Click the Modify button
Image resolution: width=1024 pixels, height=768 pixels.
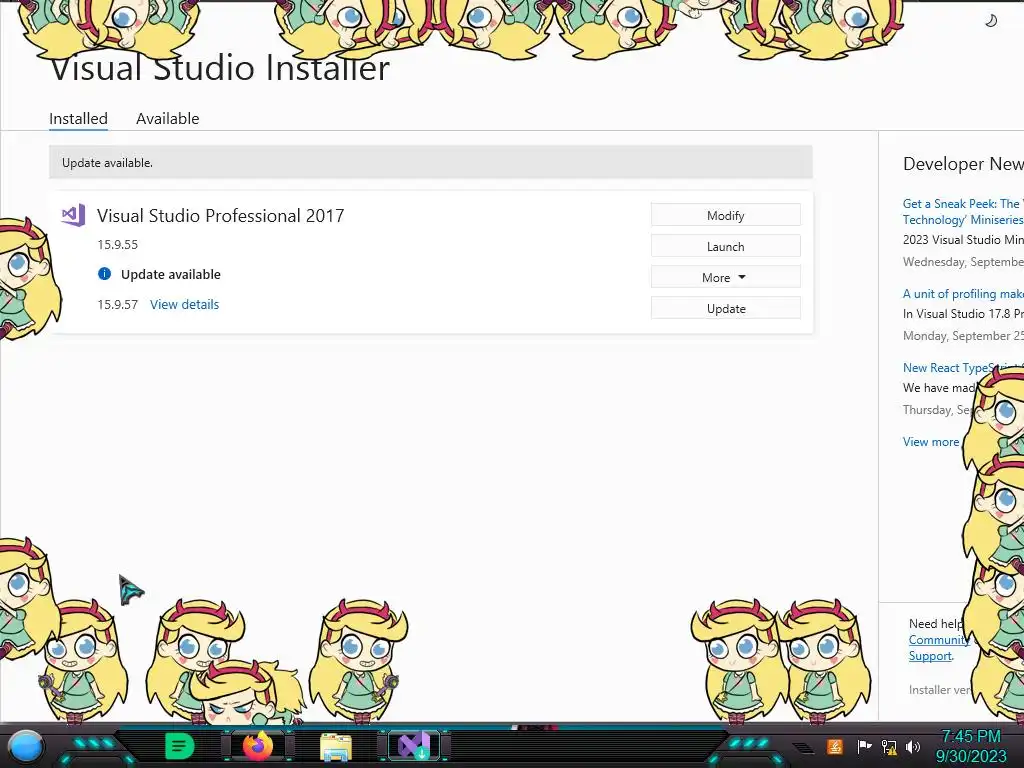(x=726, y=216)
